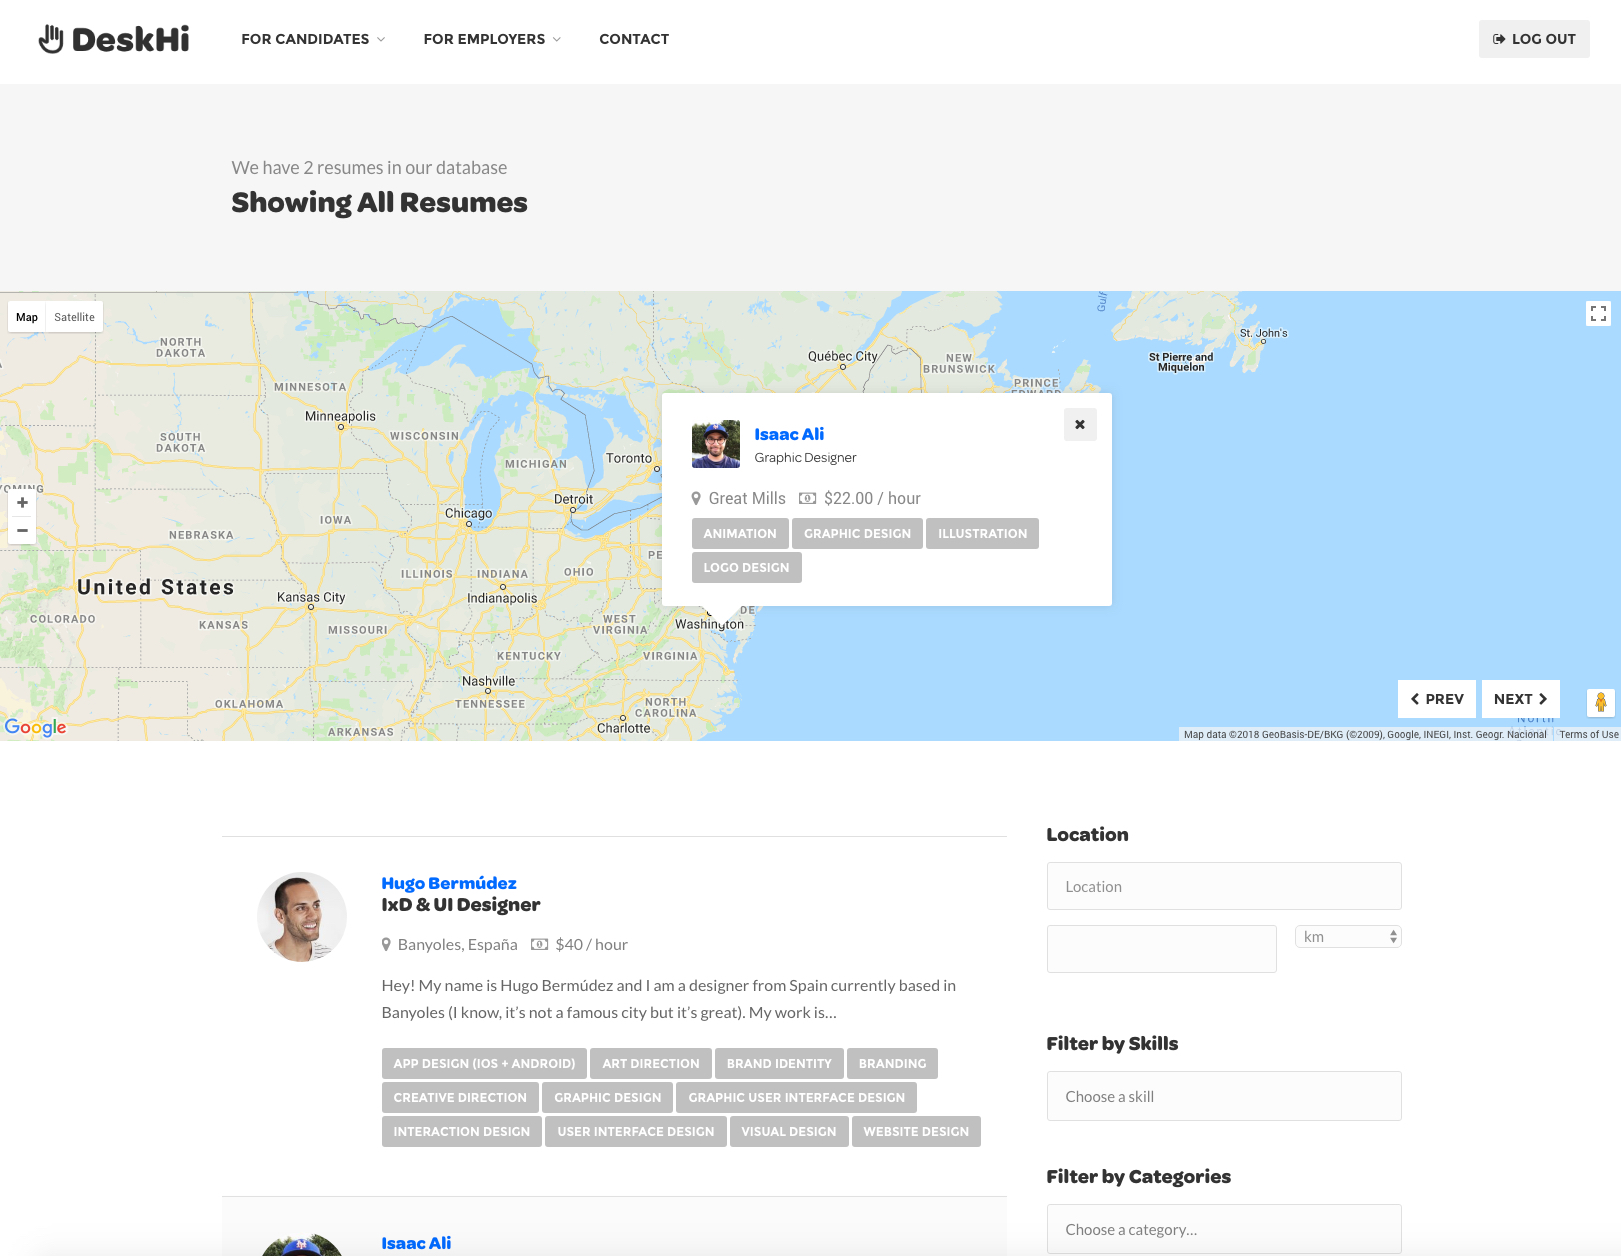Click the Log Out button
Image resolution: width=1621 pixels, height=1256 pixels.
point(1534,39)
